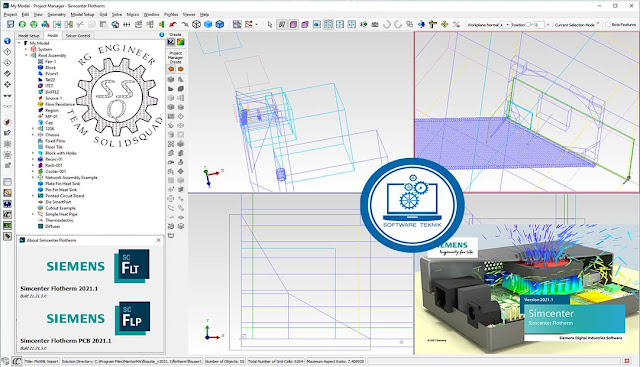Toggle the Position checkbox
640x367 pixels.
528,25
